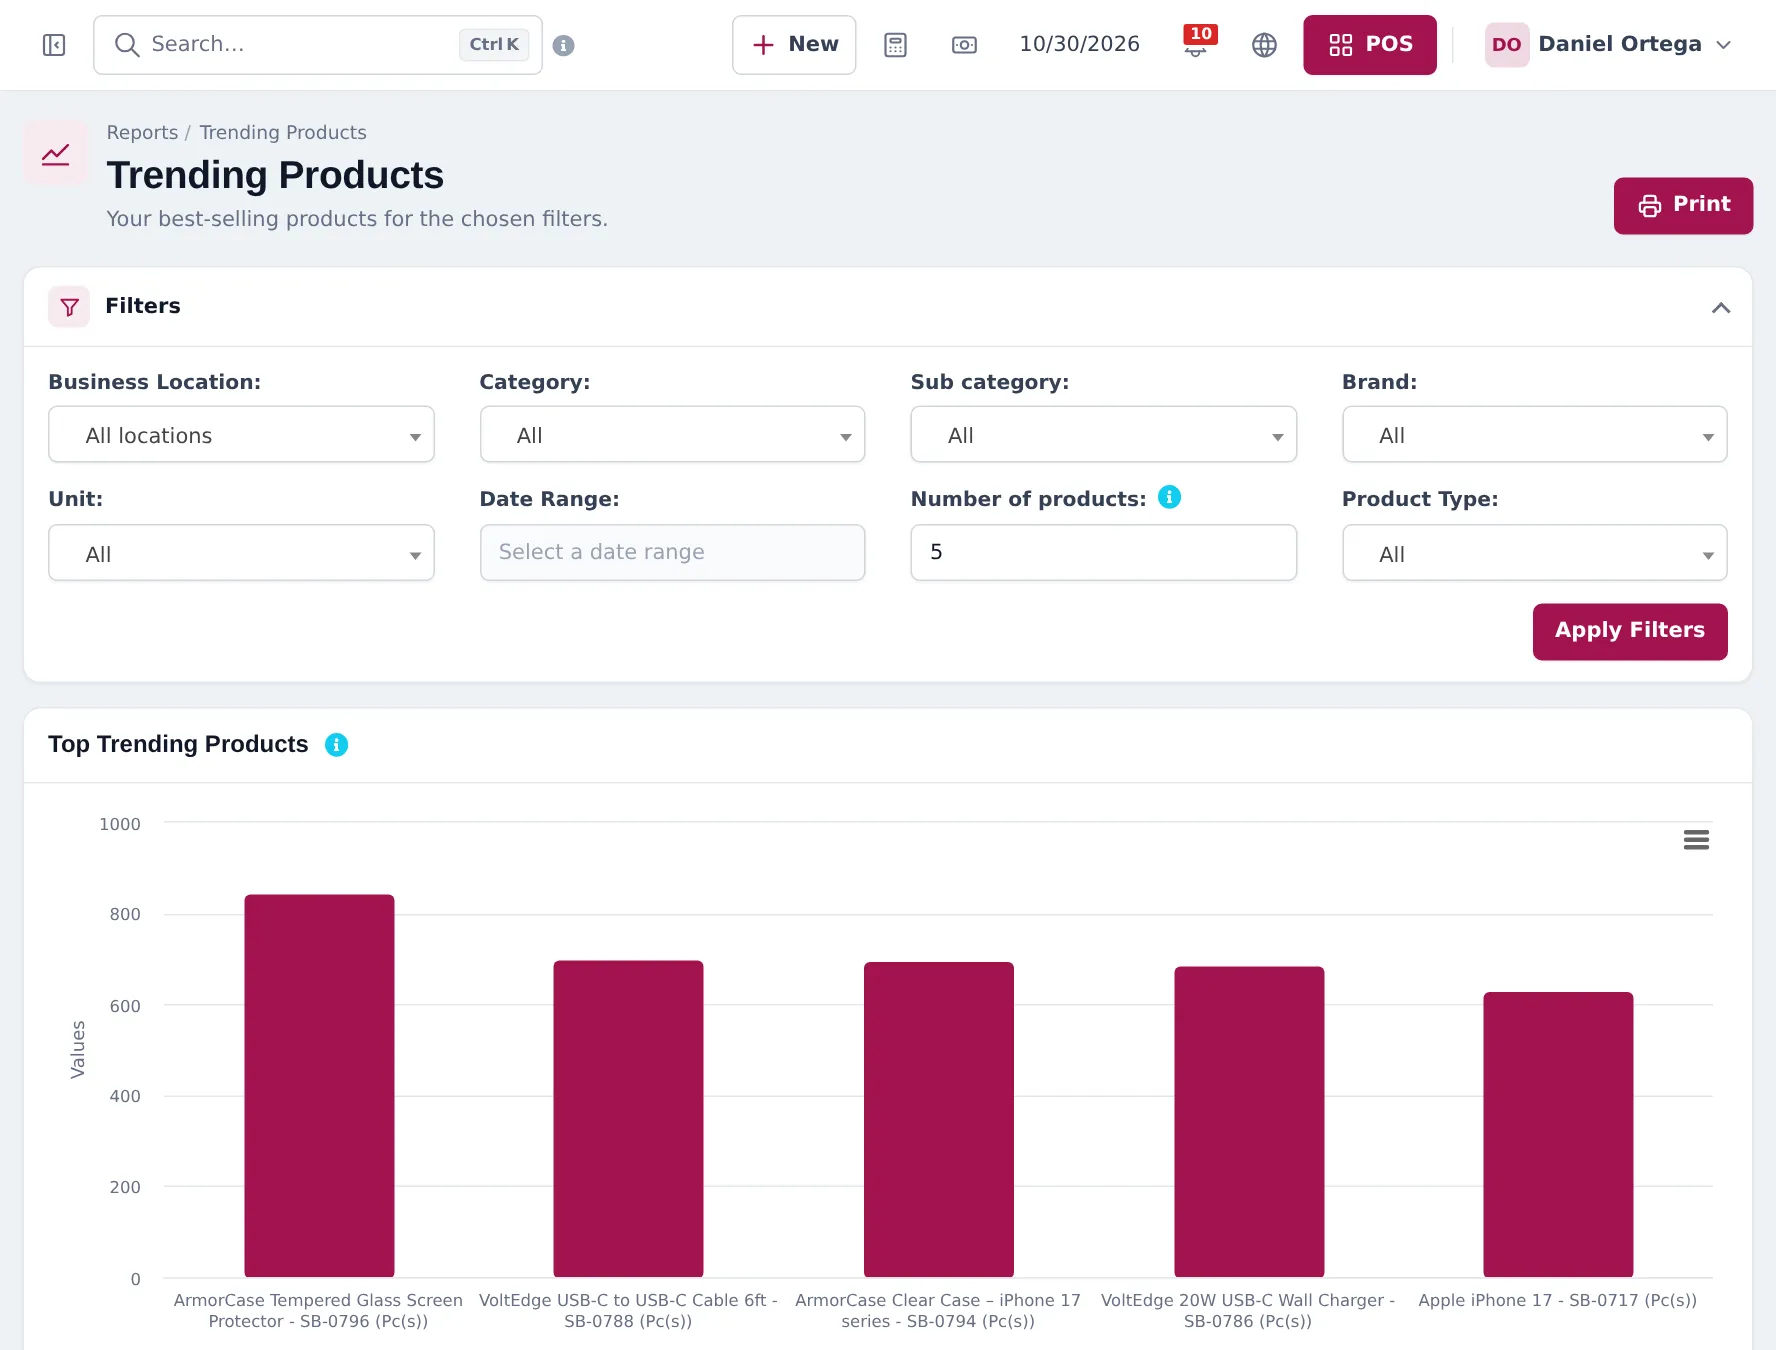Viewport: 1776px width, 1350px height.
Task: Click the search info icon
Action: click(x=564, y=45)
